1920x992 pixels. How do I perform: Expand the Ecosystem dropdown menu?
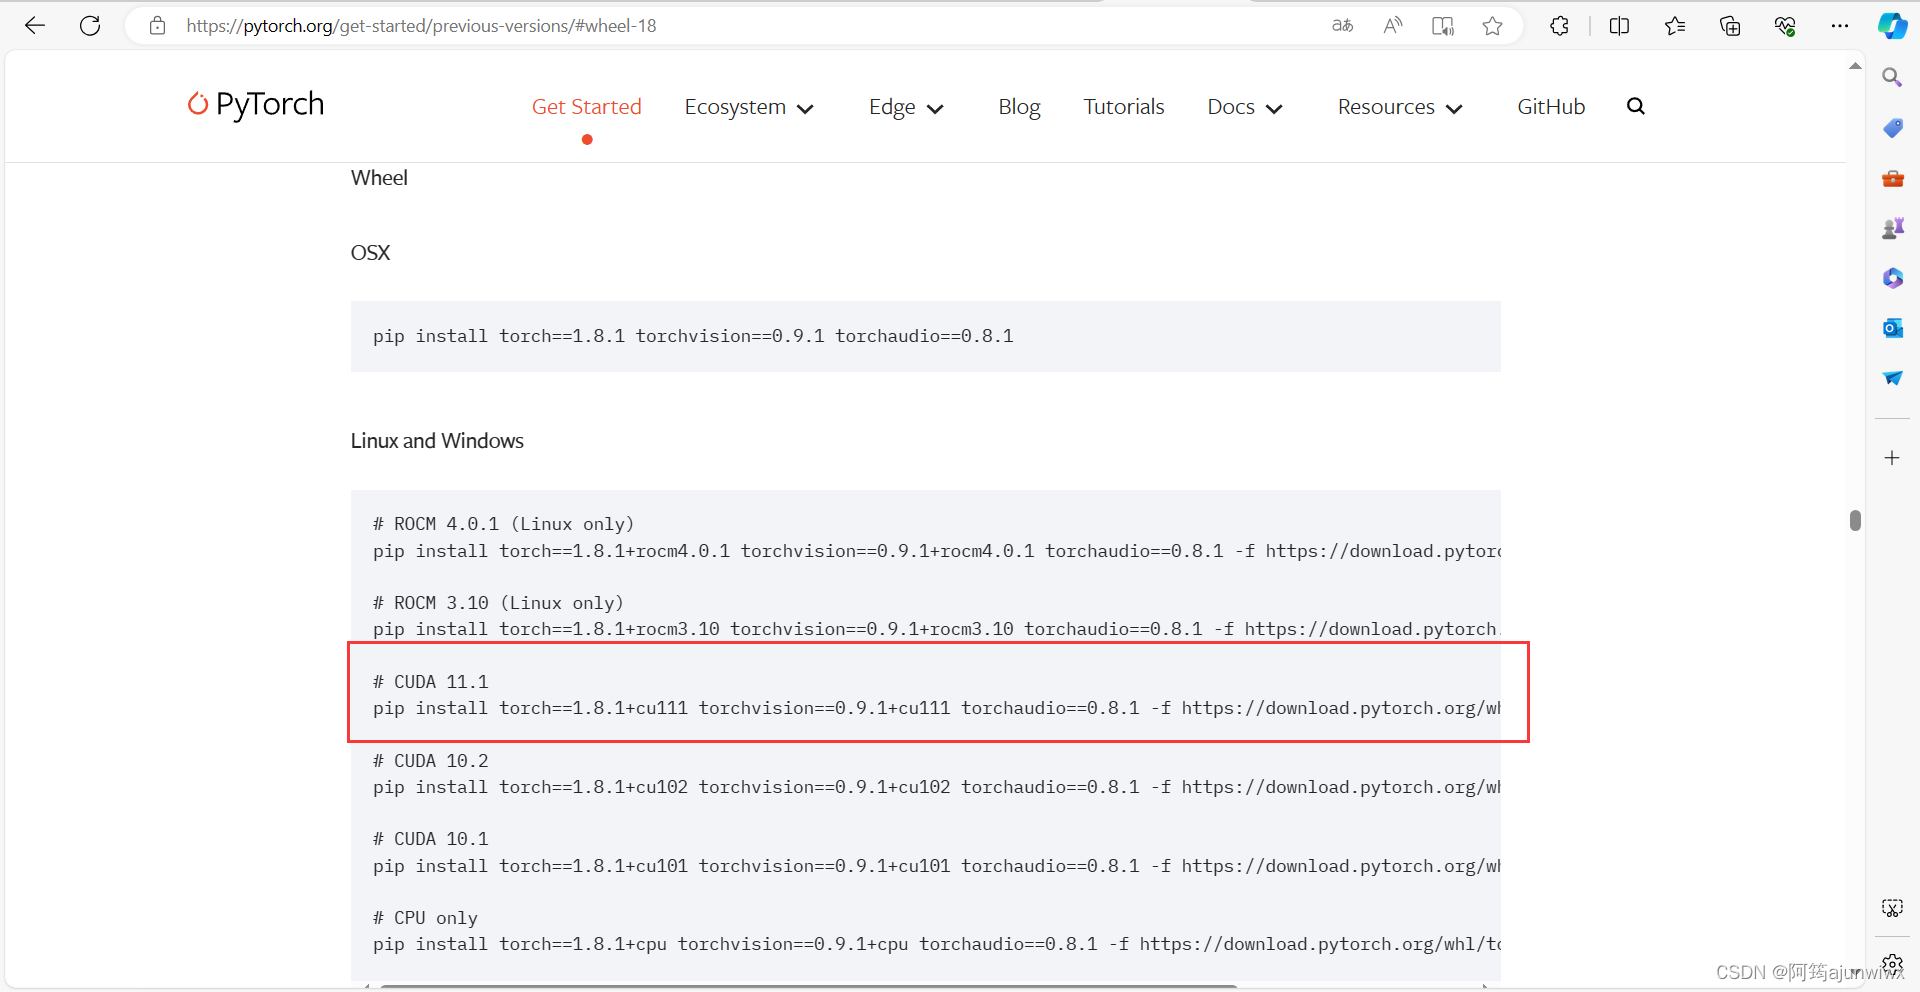[x=749, y=107]
